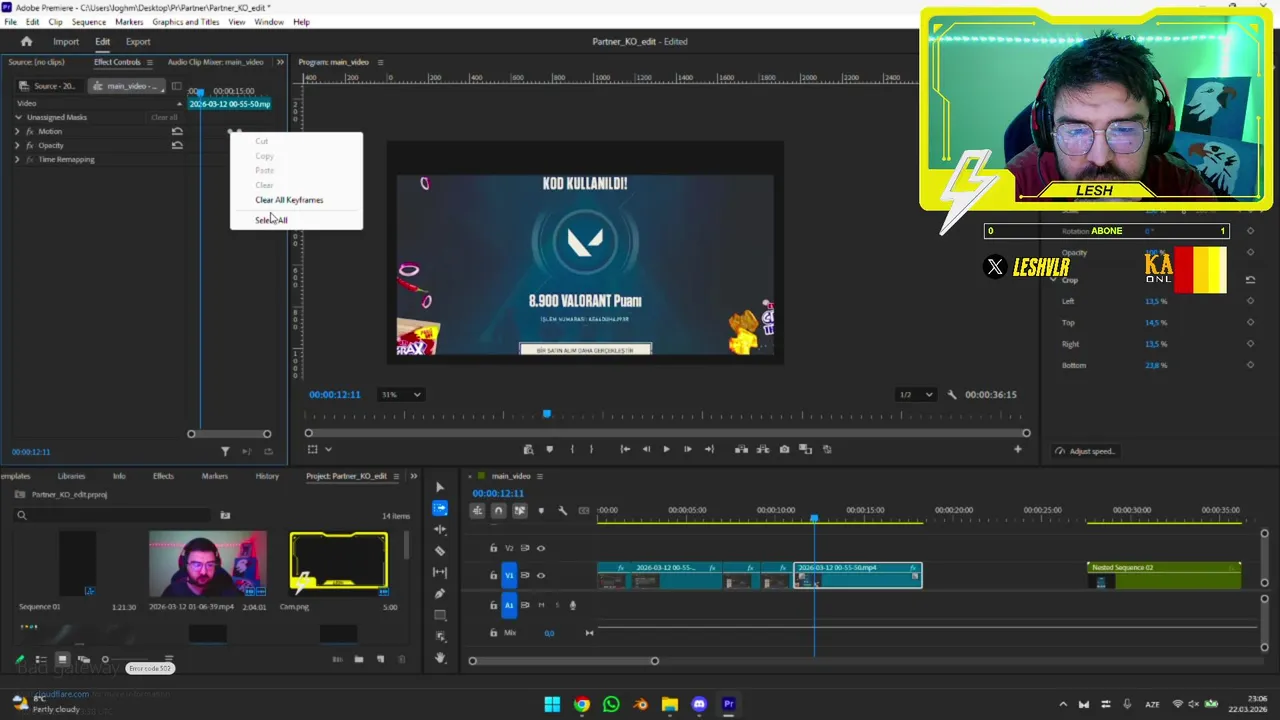Image resolution: width=1280 pixels, height=720 pixels.
Task: Open the Graphics and Titles menu
Action: tap(186, 22)
